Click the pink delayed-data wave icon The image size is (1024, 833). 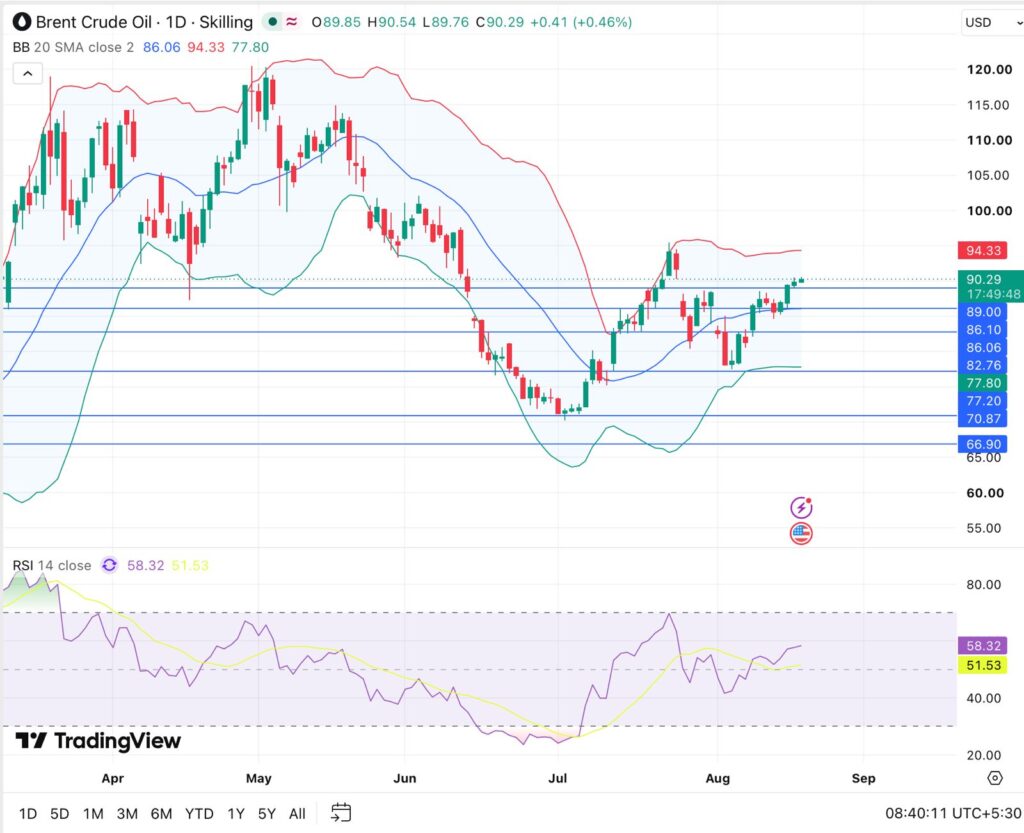pos(291,22)
